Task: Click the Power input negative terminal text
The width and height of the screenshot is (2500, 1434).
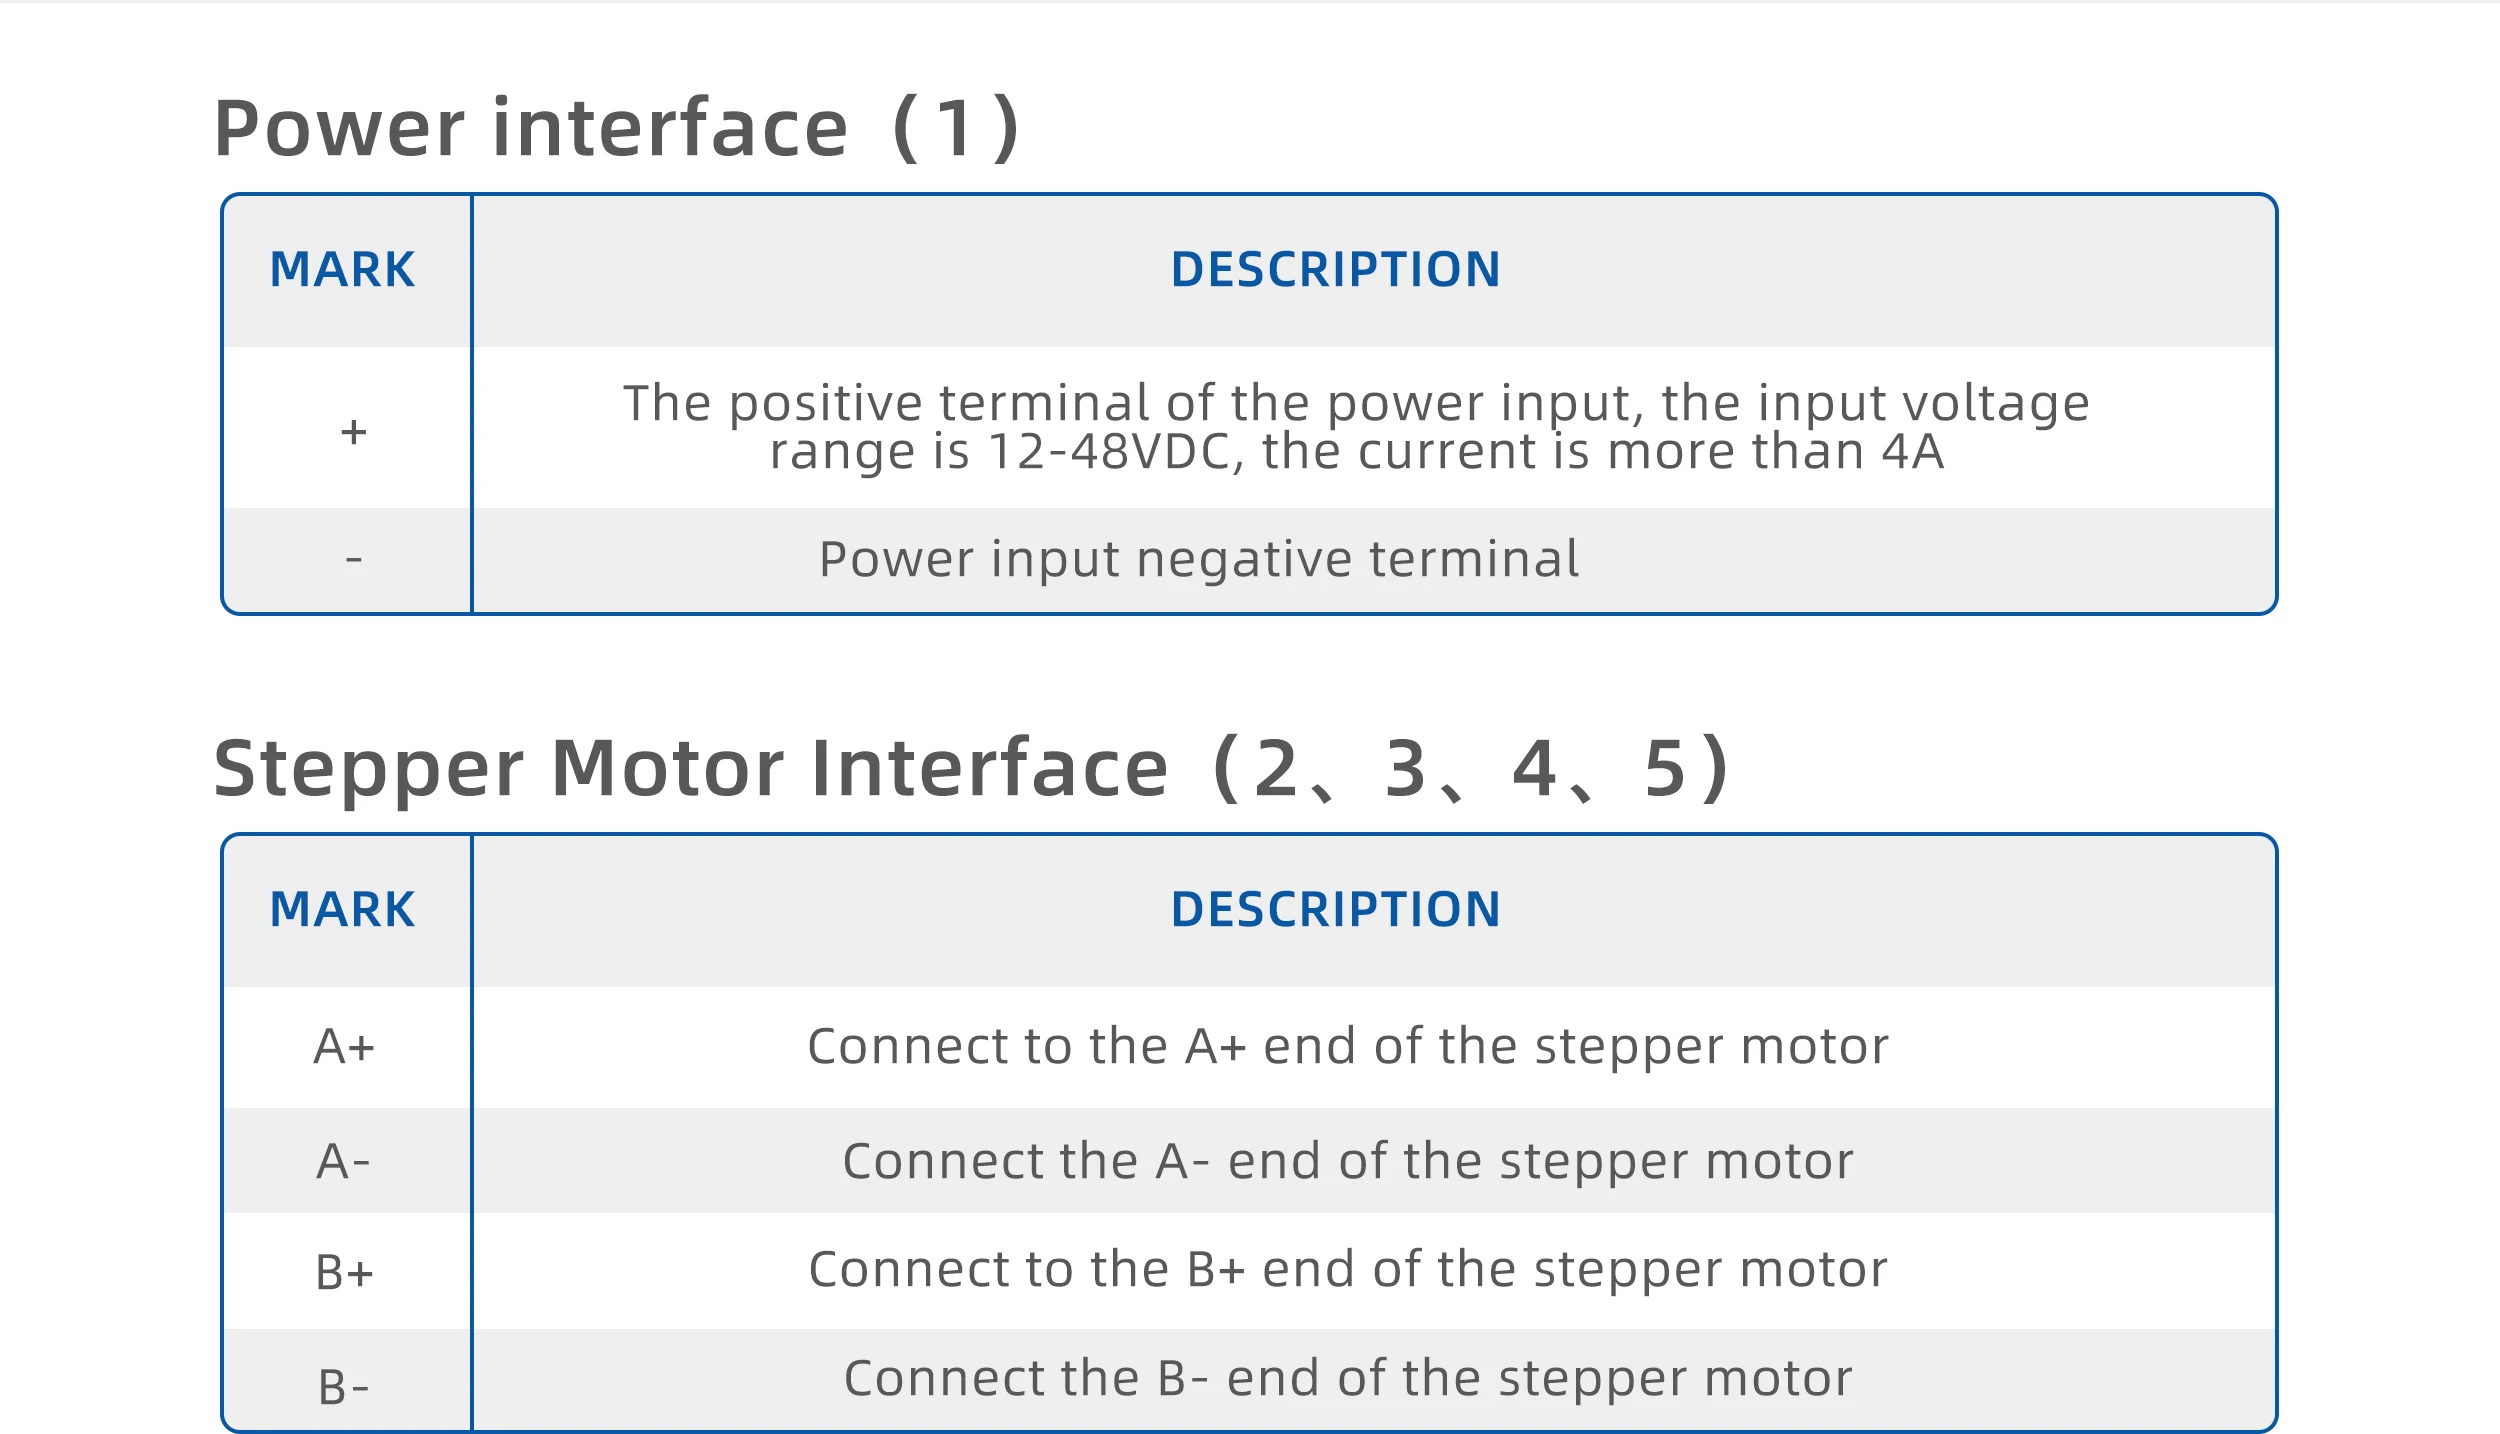Action: tap(1199, 559)
